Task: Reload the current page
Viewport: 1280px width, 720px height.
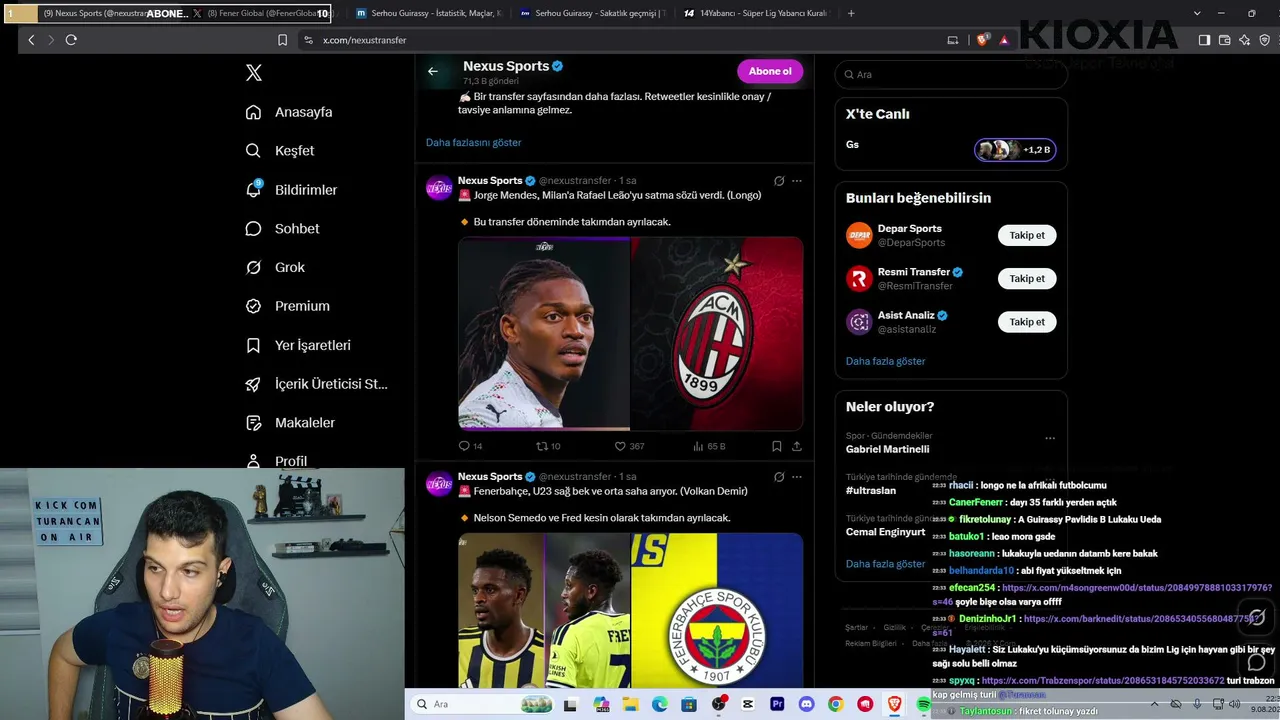Action: click(71, 40)
